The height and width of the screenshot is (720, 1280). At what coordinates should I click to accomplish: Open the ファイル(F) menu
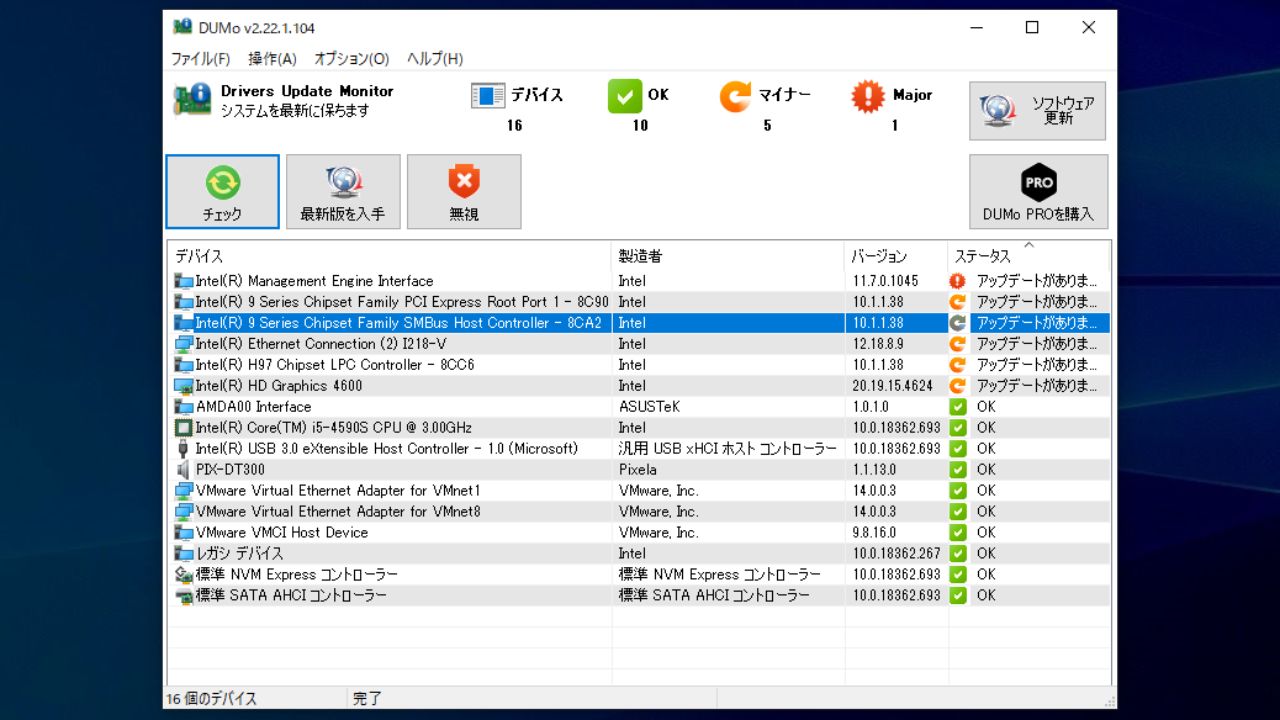coord(200,59)
